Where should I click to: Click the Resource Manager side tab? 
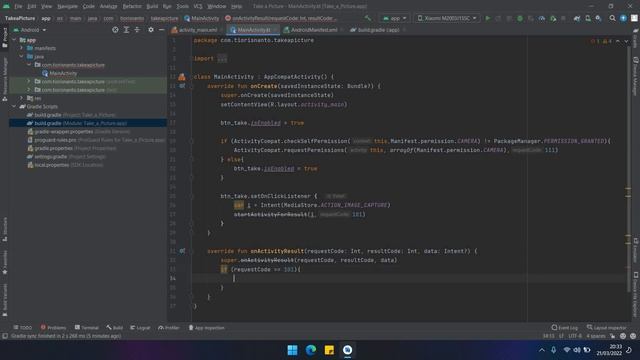coord(5,79)
